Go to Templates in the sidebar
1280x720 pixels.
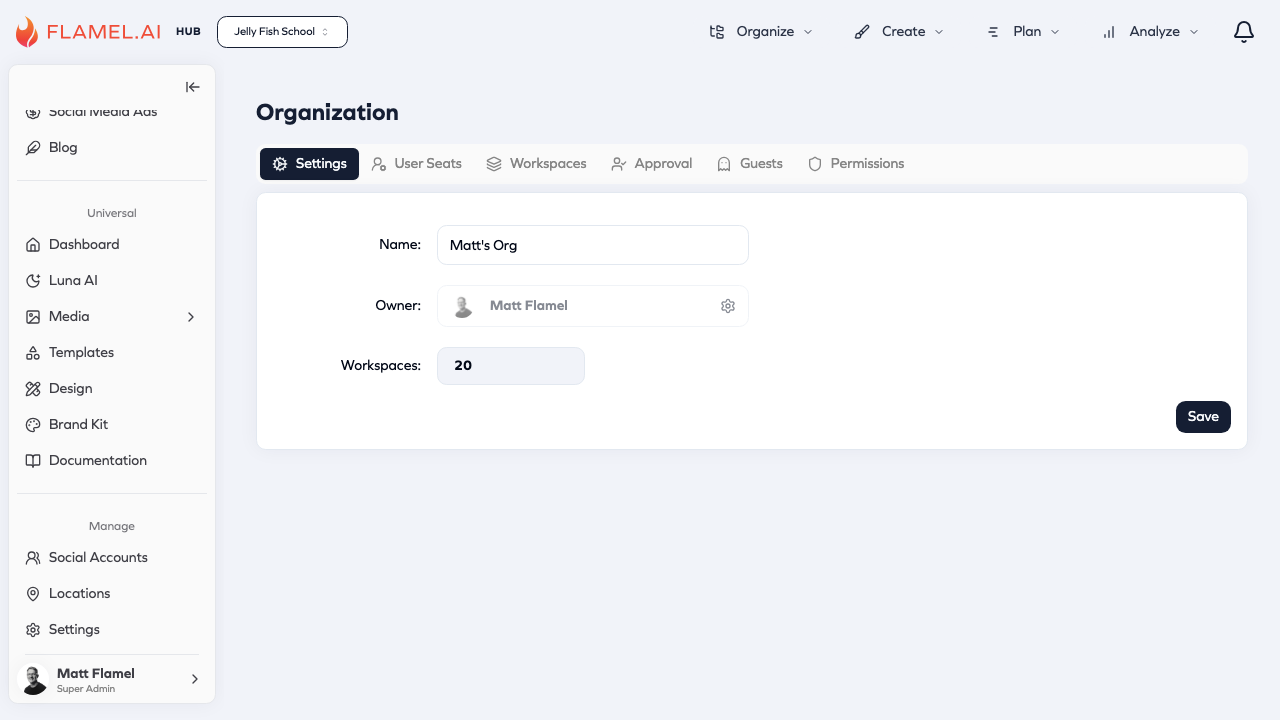point(112,352)
